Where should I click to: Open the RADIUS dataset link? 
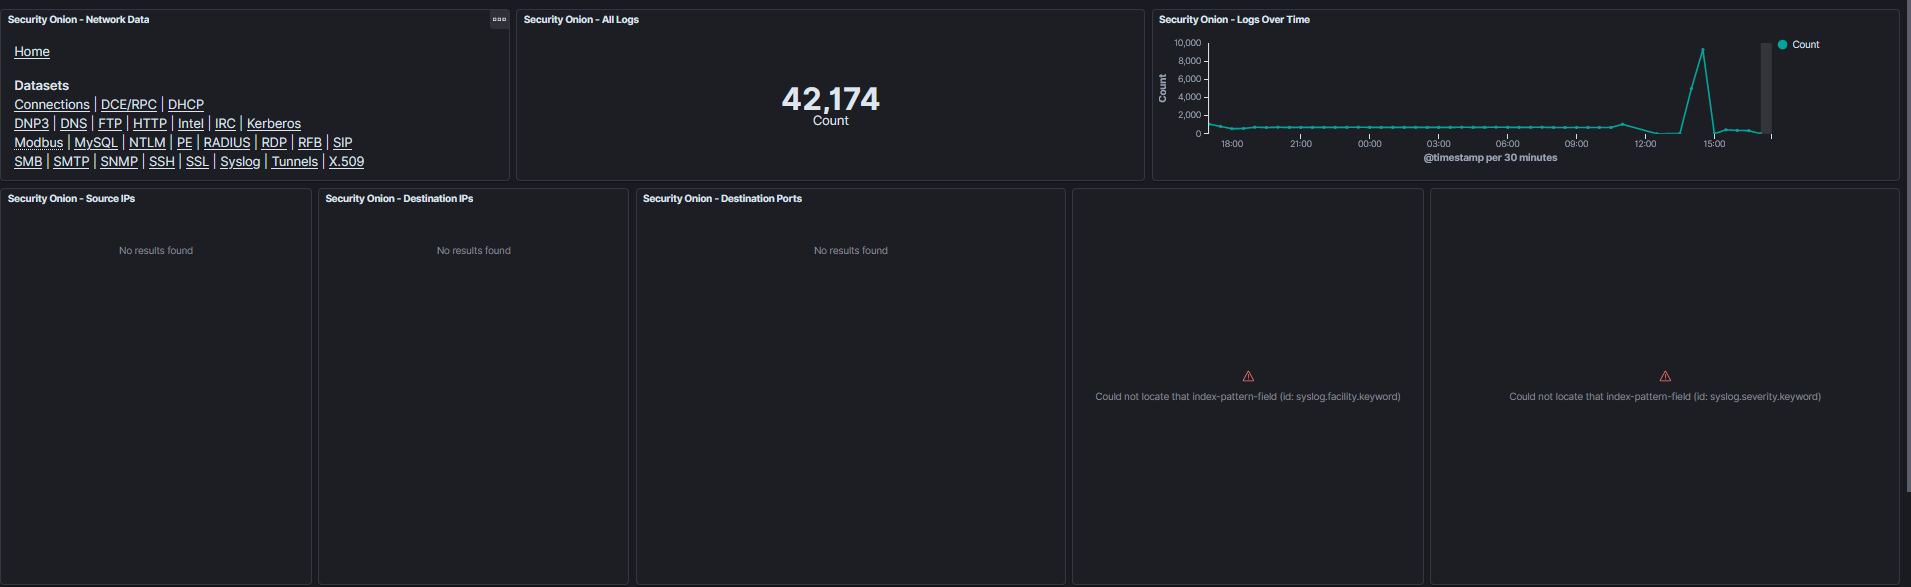coord(227,142)
